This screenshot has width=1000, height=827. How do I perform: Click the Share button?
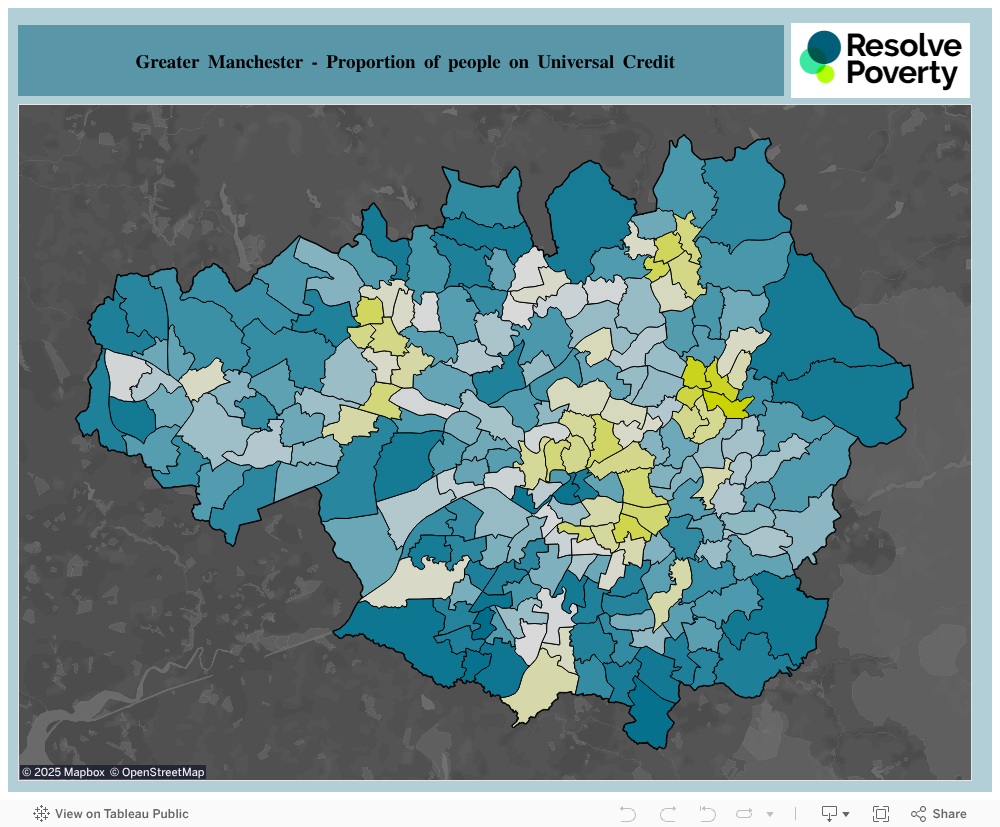coord(938,814)
